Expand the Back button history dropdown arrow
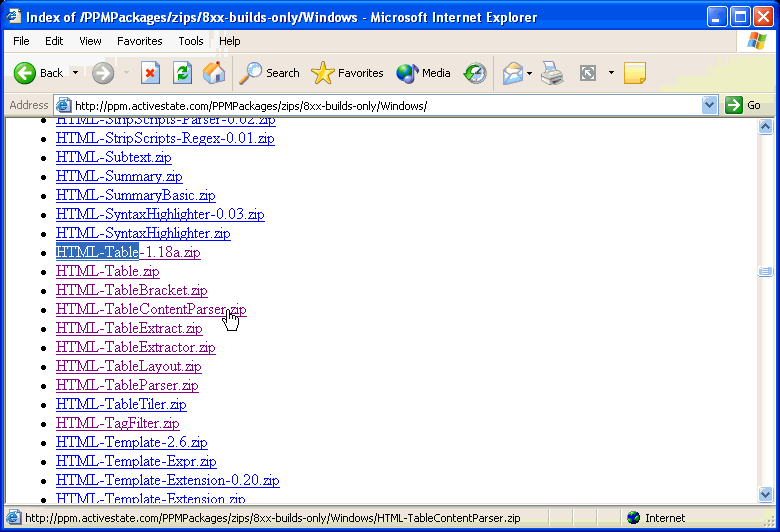780x532 pixels. (75, 73)
